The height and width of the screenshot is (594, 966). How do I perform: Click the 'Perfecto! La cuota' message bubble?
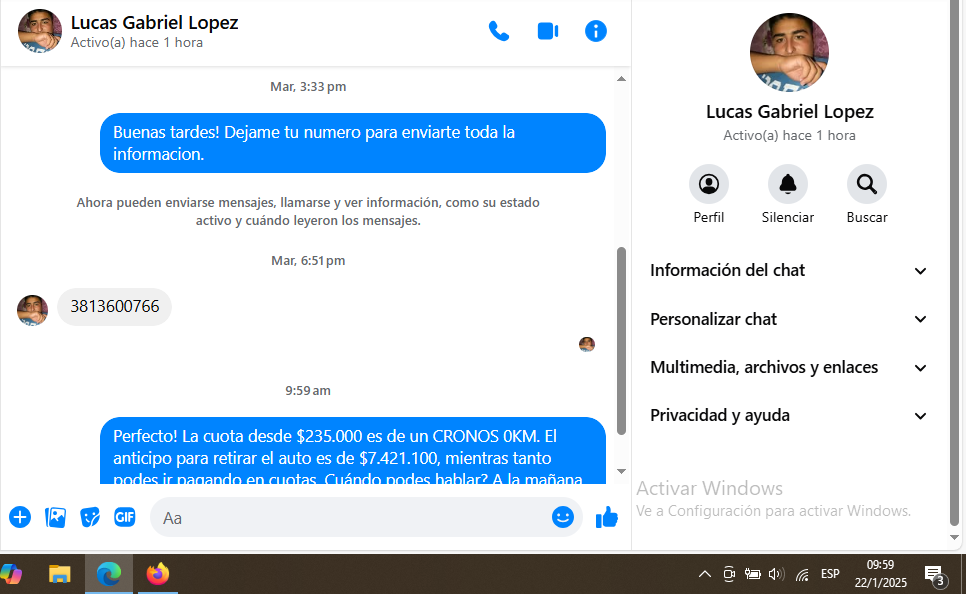352,450
